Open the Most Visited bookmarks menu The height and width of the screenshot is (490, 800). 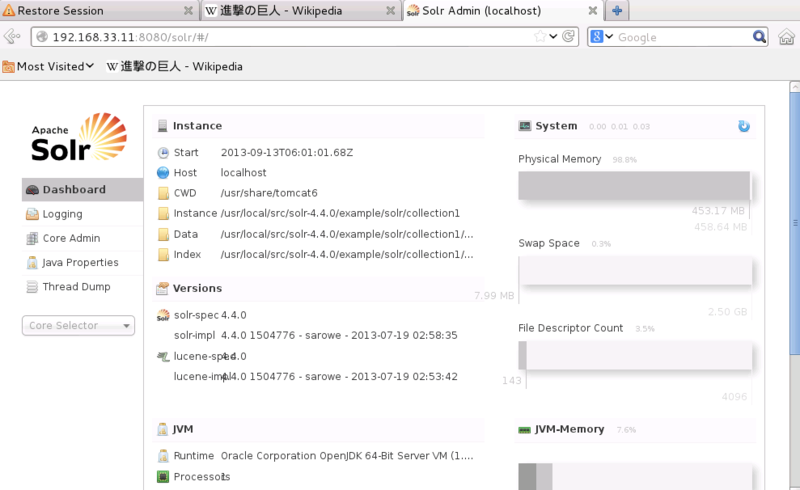point(48,66)
